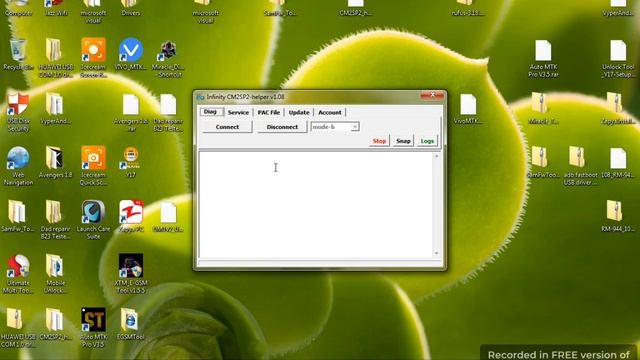640x360 pixels.
Task: Click the Connect button
Action: pyautogui.click(x=227, y=127)
